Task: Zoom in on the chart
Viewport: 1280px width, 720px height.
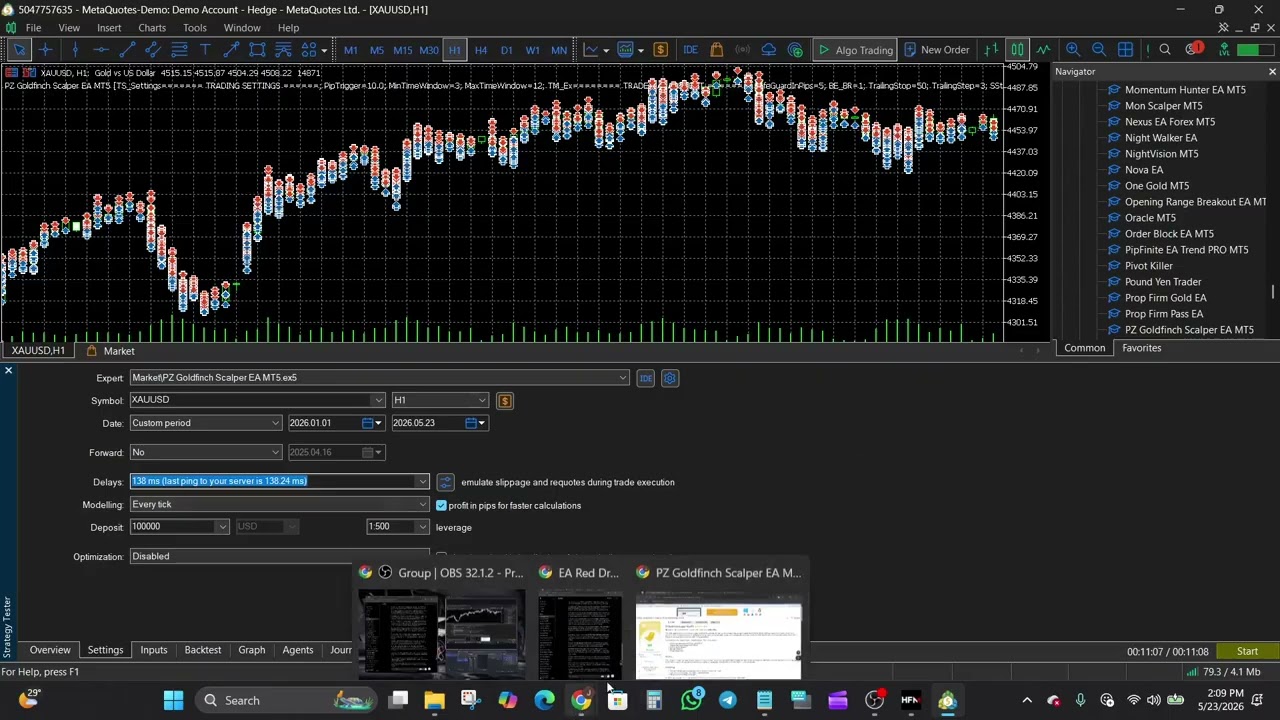Action: point(1072,50)
